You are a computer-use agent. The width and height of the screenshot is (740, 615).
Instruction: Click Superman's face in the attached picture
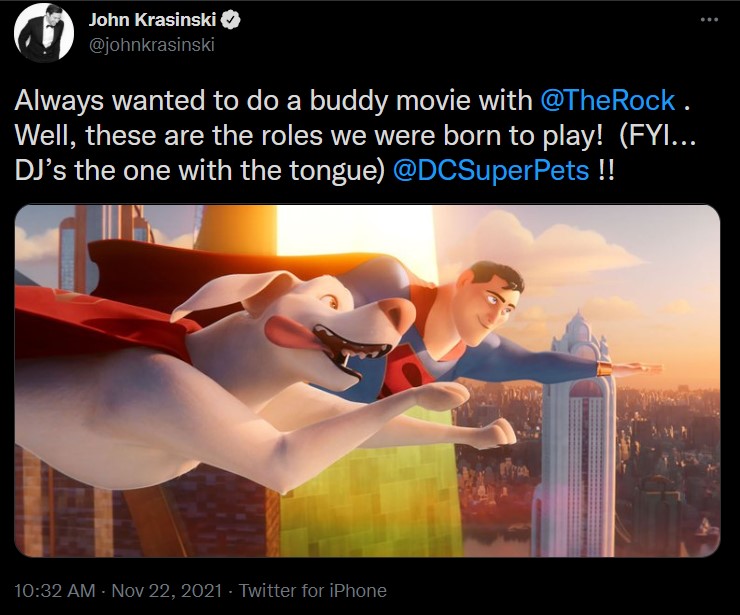click(491, 302)
